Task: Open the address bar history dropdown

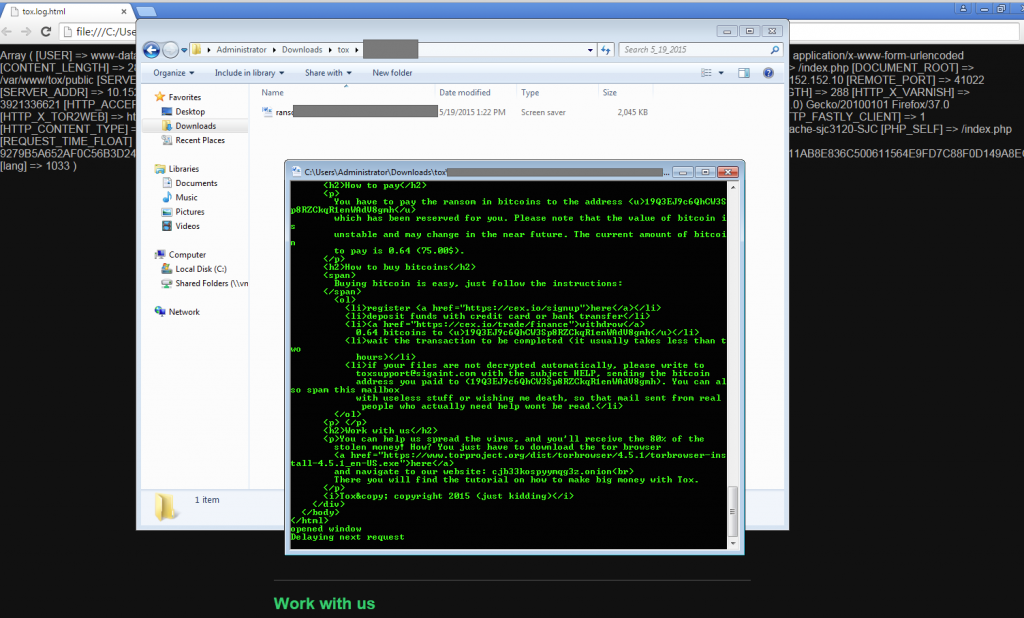Action: 592,49
